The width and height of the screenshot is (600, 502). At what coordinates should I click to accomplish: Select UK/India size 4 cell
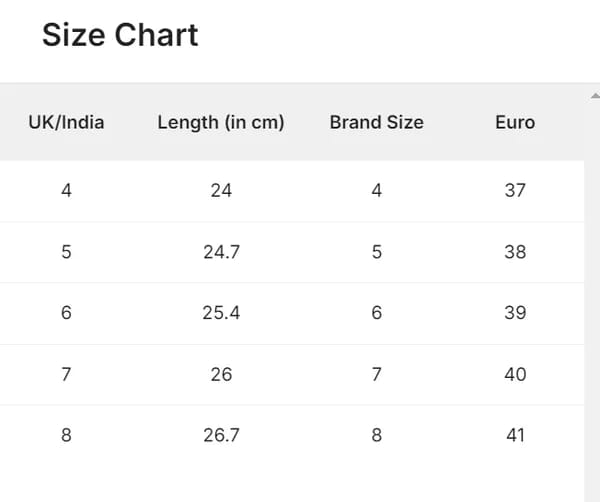click(66, 190)
